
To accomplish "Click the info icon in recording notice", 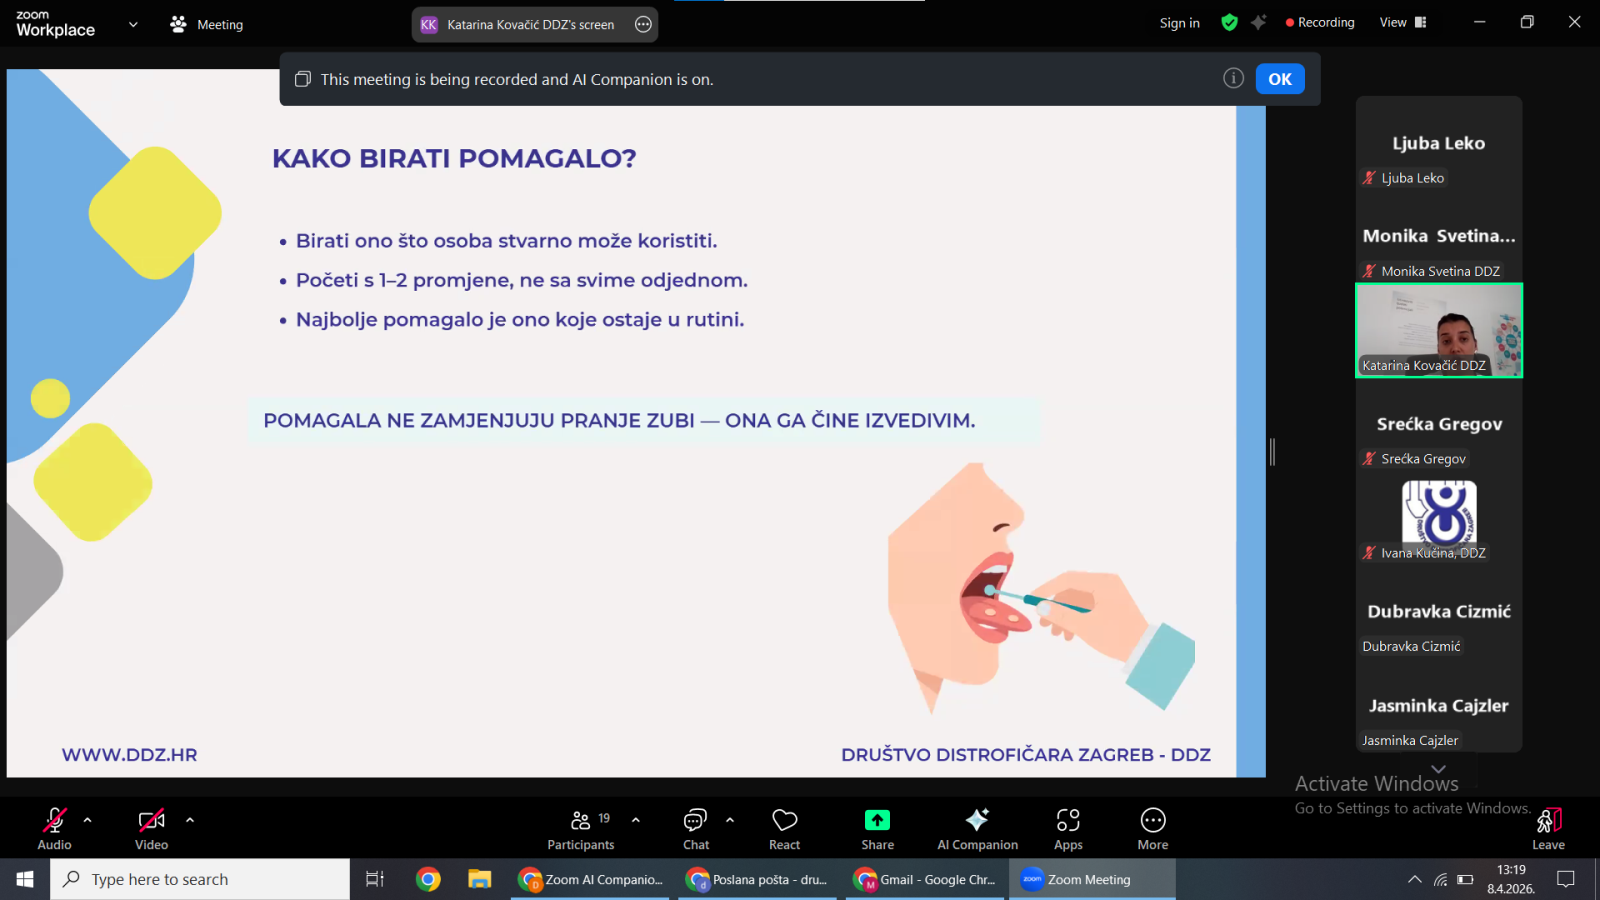I will coord(1233,79).
